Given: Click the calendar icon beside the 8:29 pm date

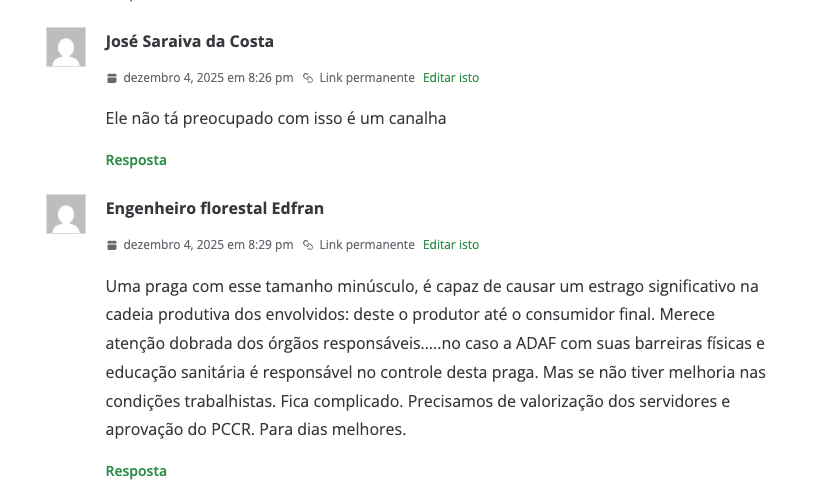Looking at the screenshot, I should pos(112,245).
